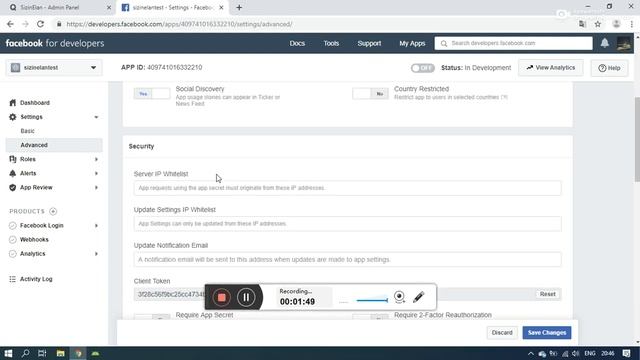Collapse the Settings section arrow
This screenshot has height=360, width=640.
click(96, 117)
